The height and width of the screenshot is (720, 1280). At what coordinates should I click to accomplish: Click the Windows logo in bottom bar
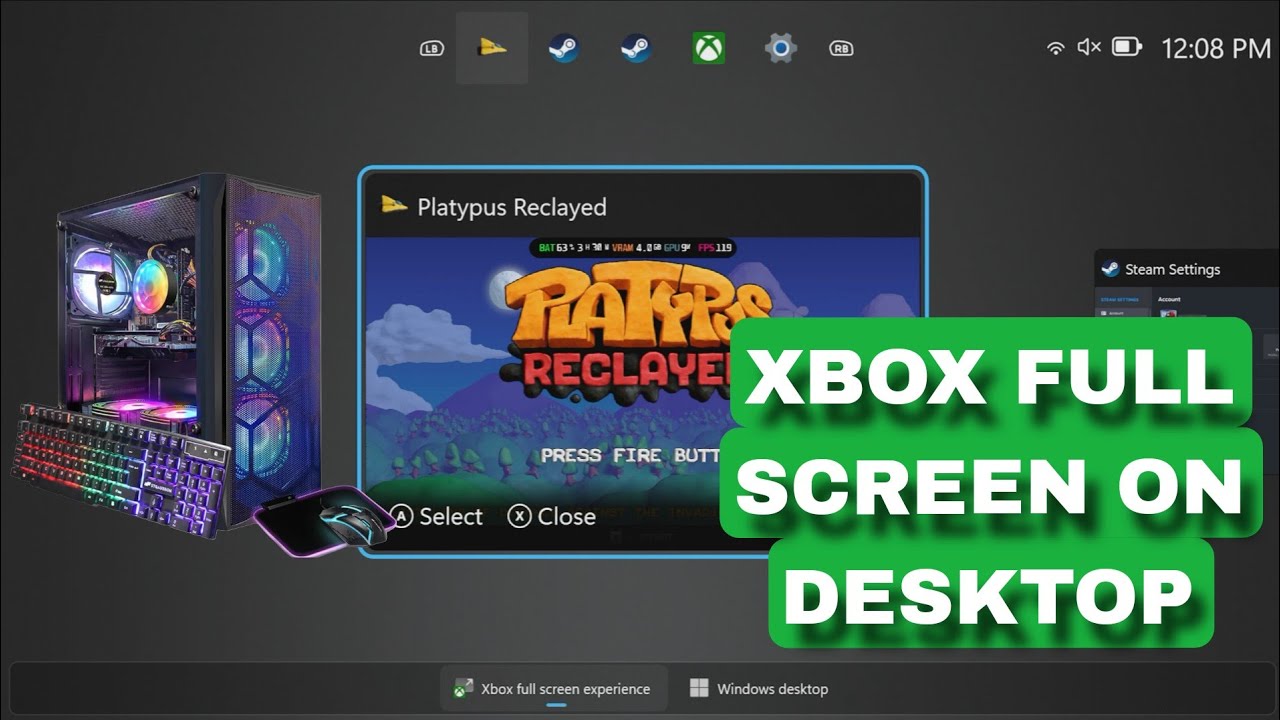pos(699,688)
